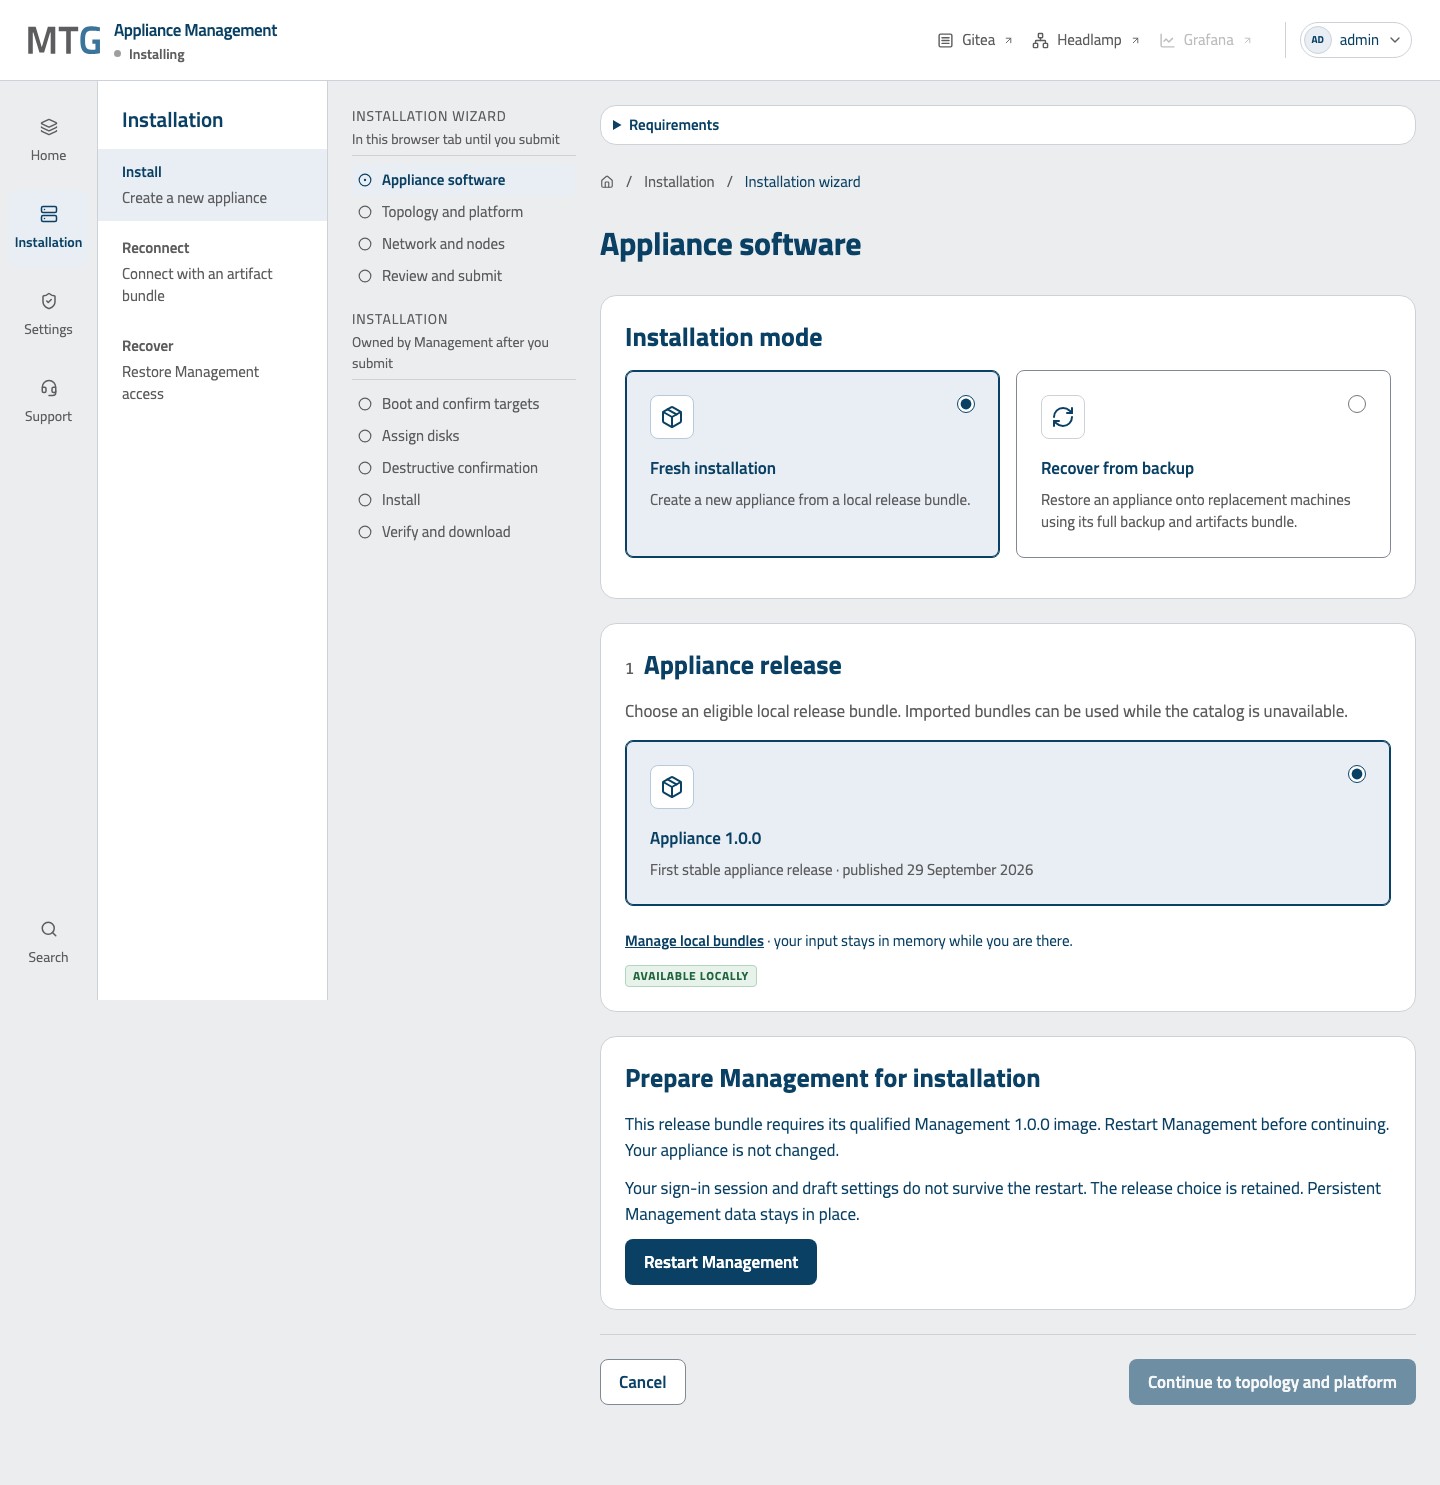Select Assign disks step
1440x1485 pixels.
464,436
